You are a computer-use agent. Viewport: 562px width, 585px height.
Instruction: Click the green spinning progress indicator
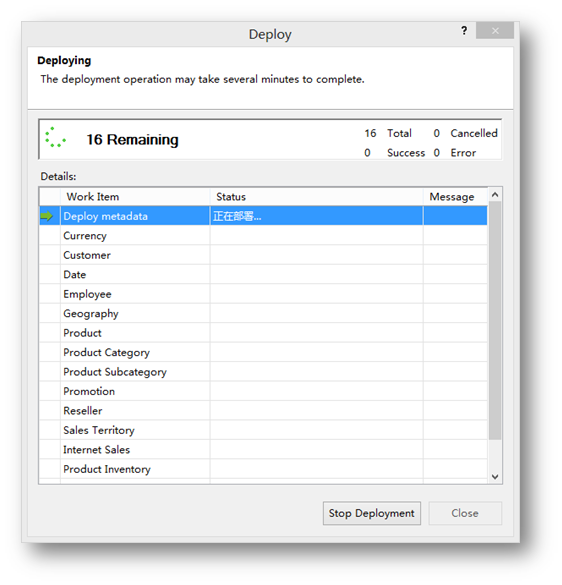pos(55,137)
